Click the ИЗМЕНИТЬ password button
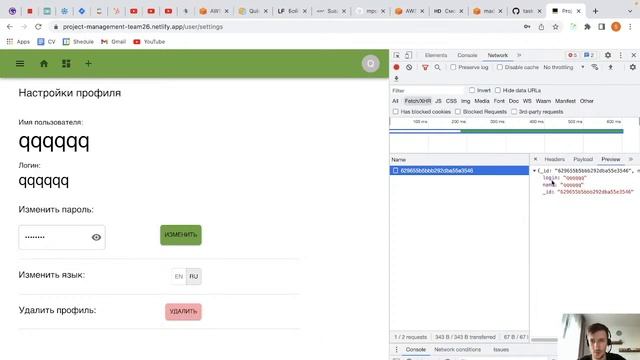 pyautogui.click(x=181, y=235)
